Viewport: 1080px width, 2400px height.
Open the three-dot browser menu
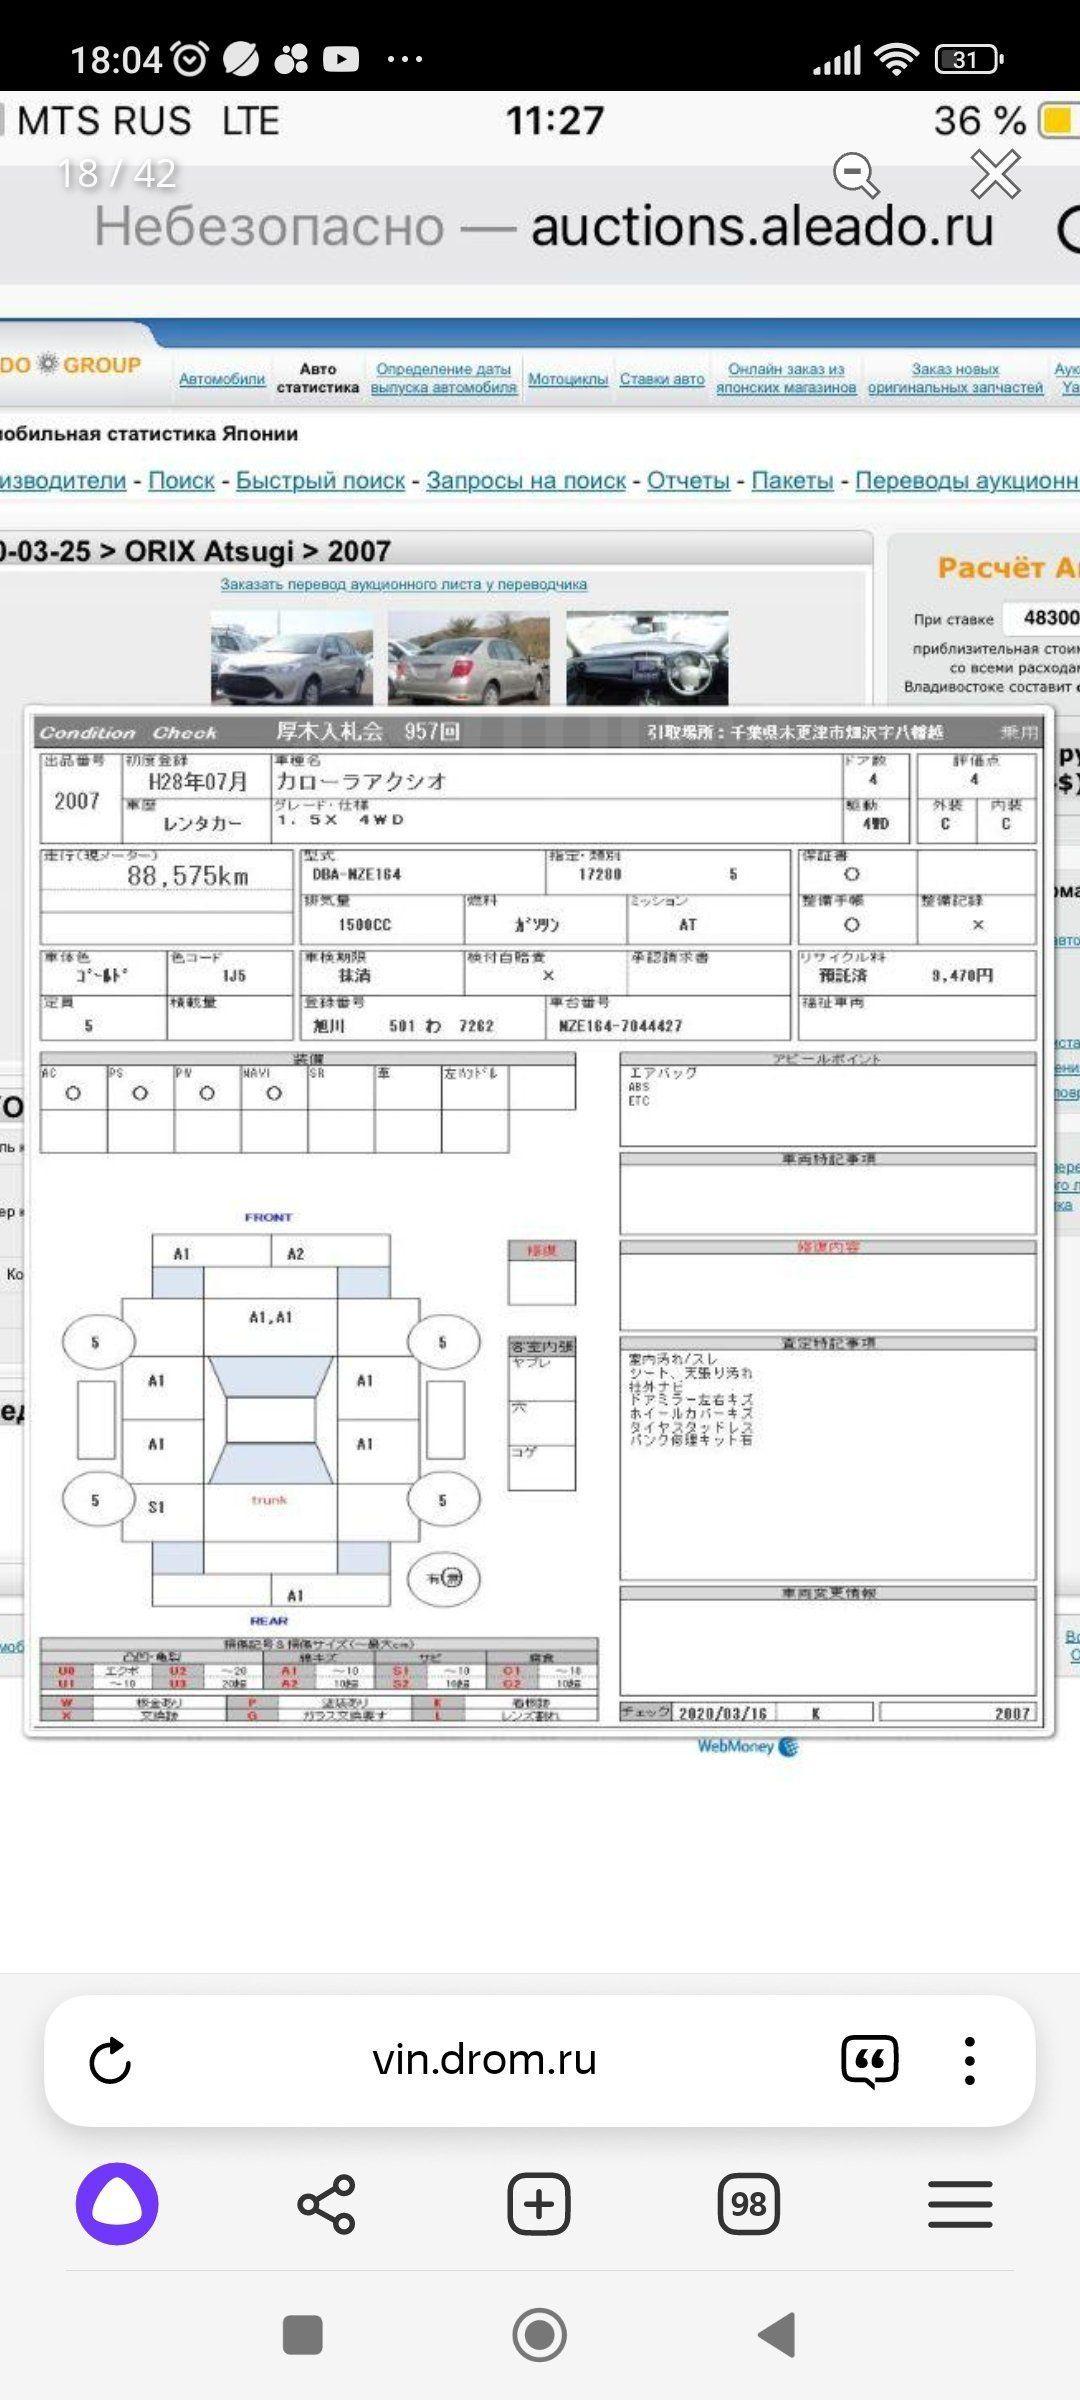969,2061
